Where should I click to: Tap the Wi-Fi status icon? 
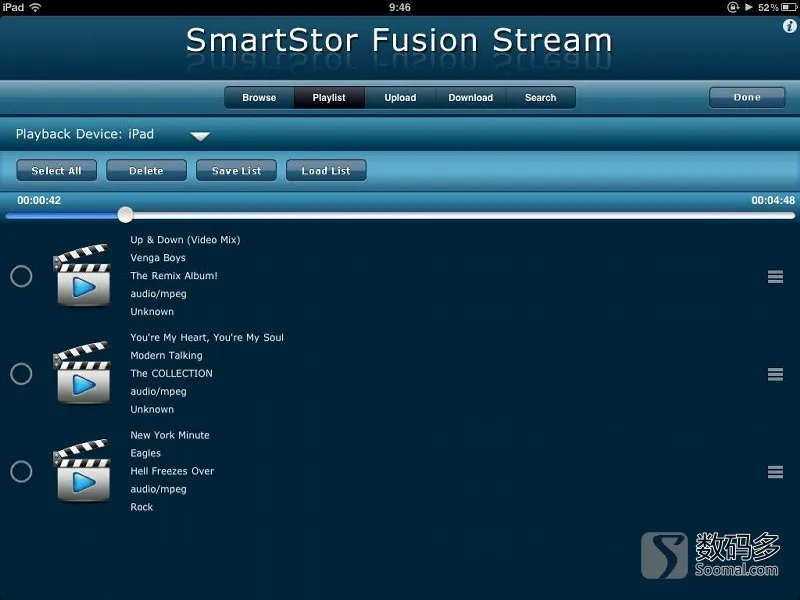point(35,7)
